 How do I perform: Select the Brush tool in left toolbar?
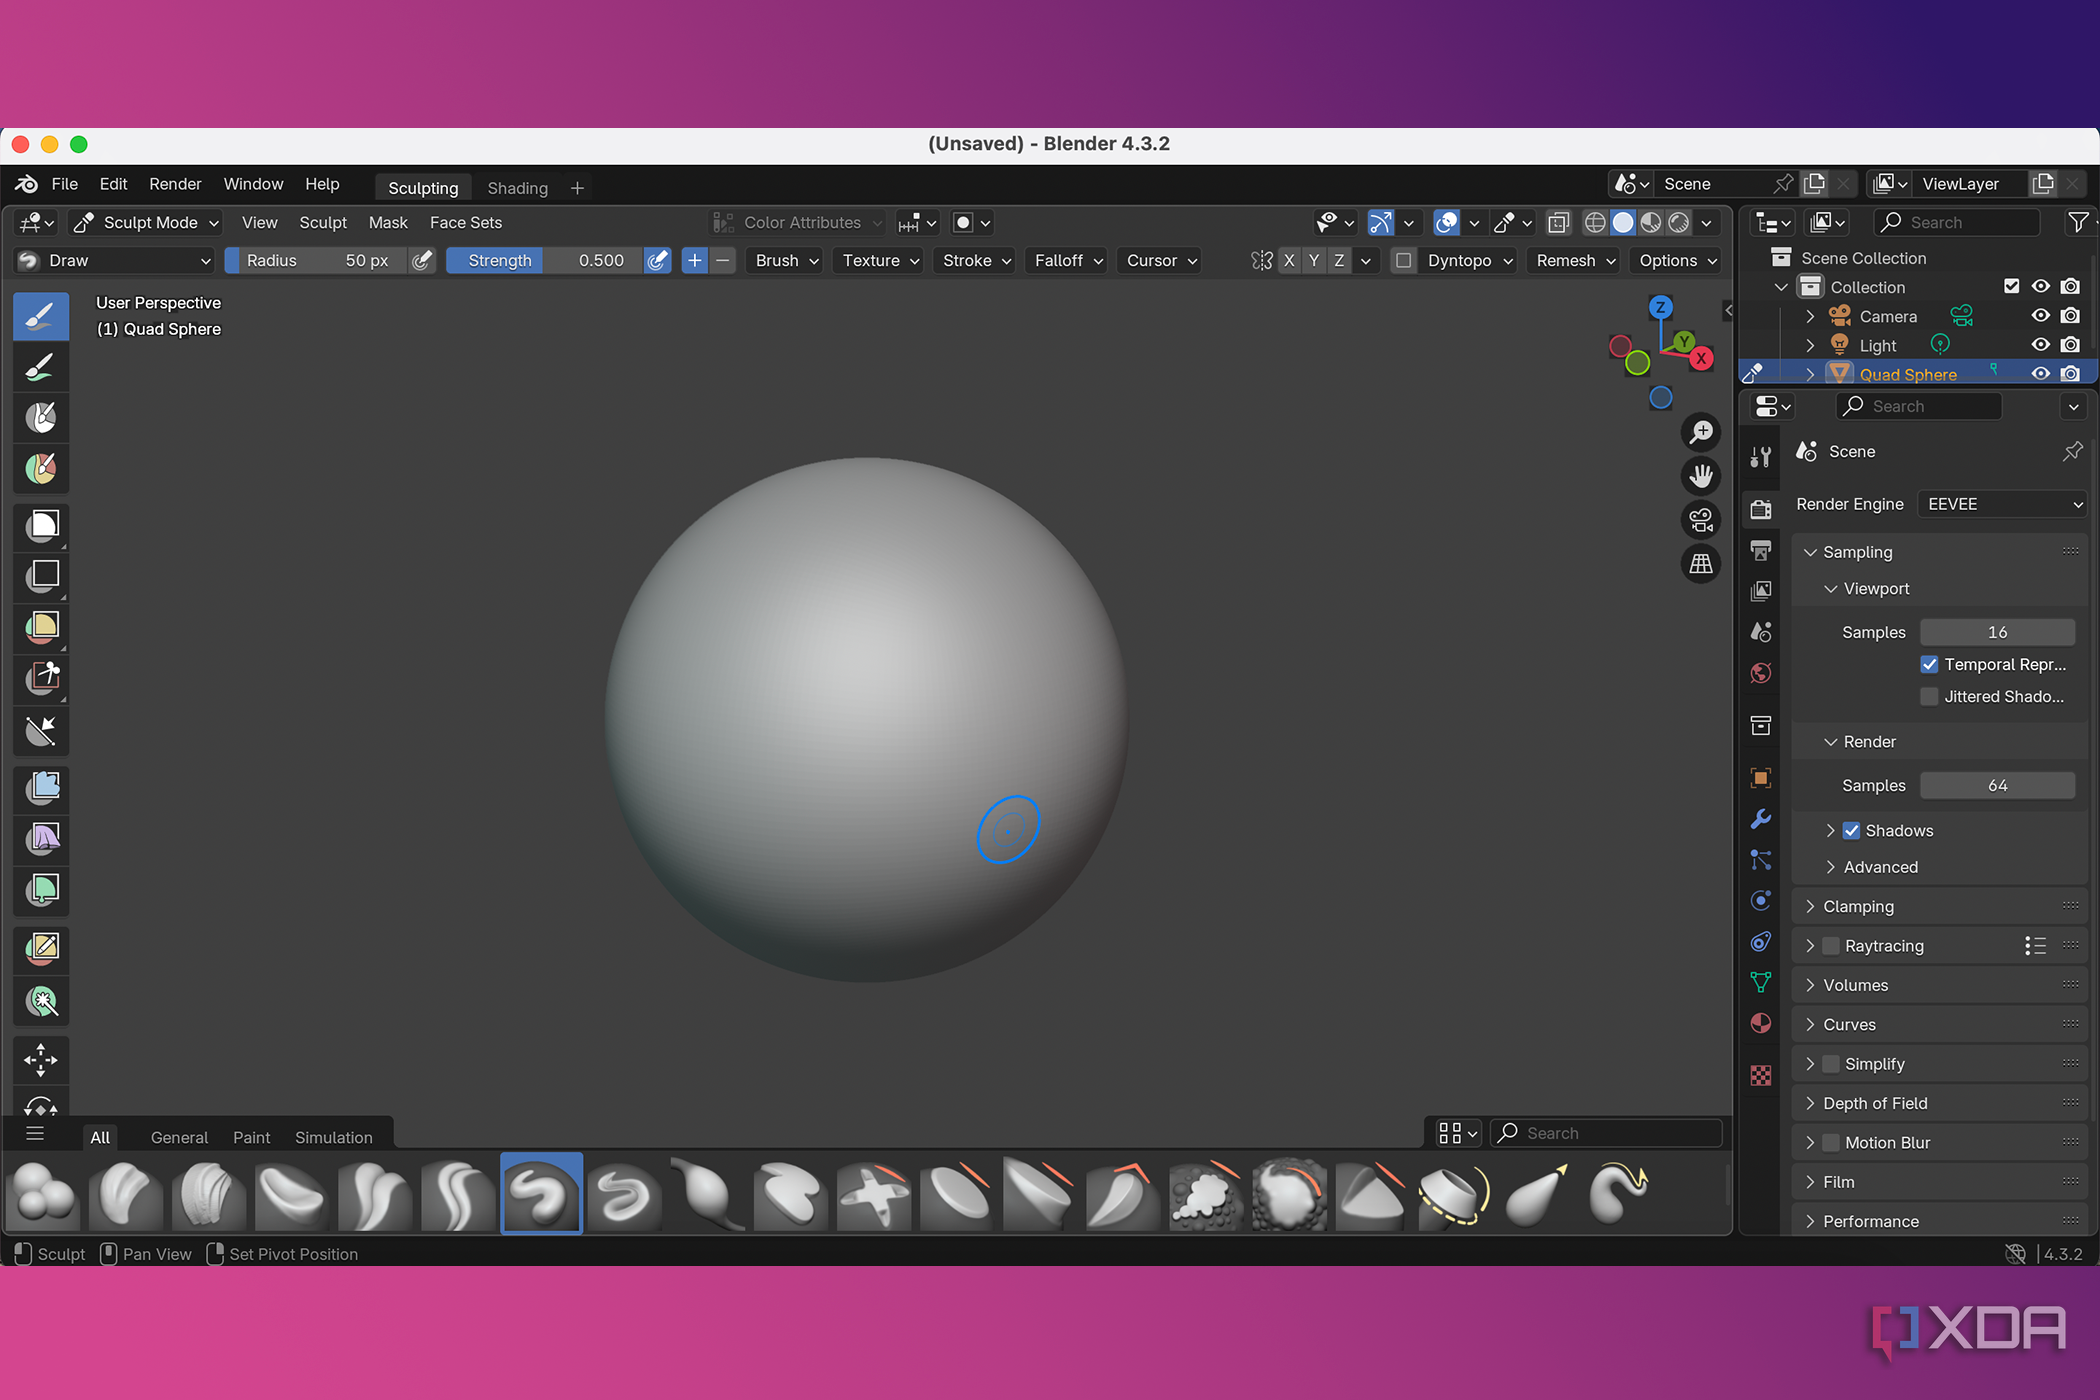tap(41, 317)
